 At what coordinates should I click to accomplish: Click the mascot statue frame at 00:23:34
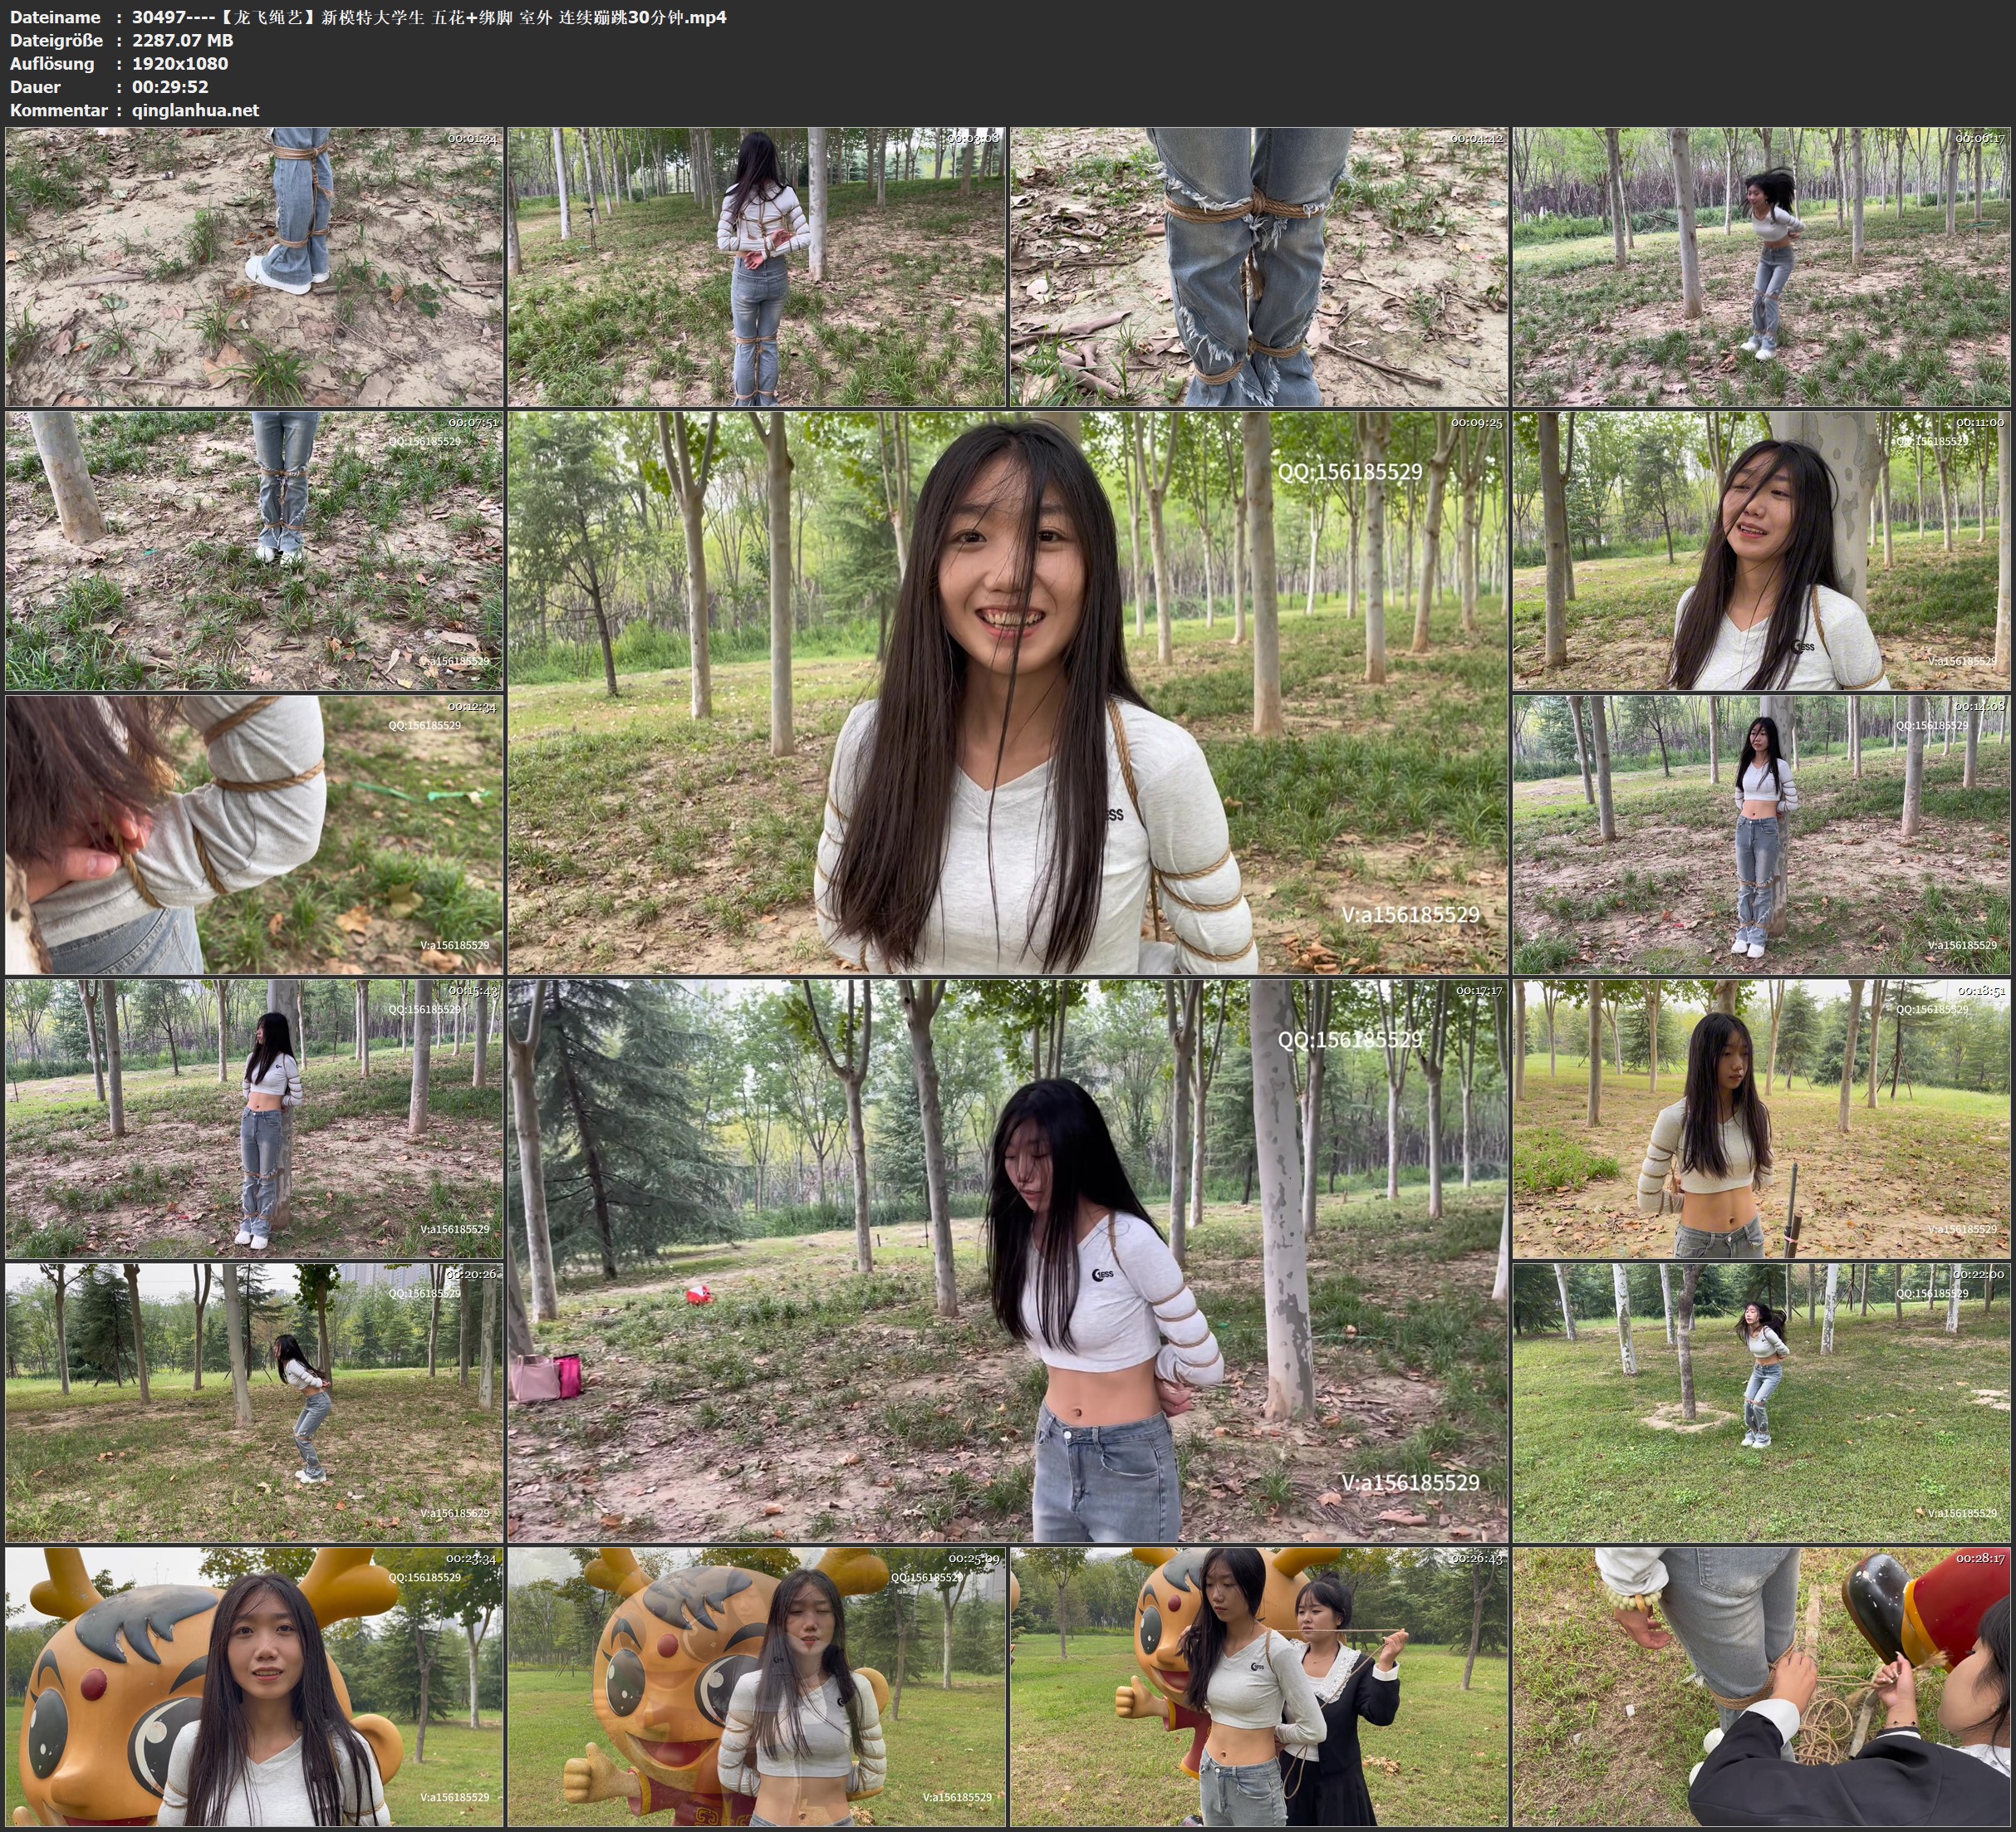click(x=254, y=1686)
